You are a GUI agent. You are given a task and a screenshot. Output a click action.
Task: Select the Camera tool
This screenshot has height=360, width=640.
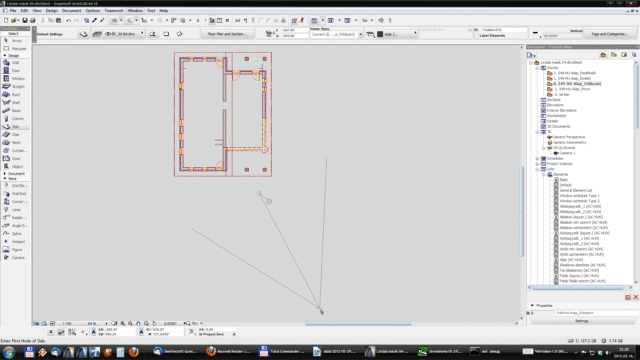15,258
